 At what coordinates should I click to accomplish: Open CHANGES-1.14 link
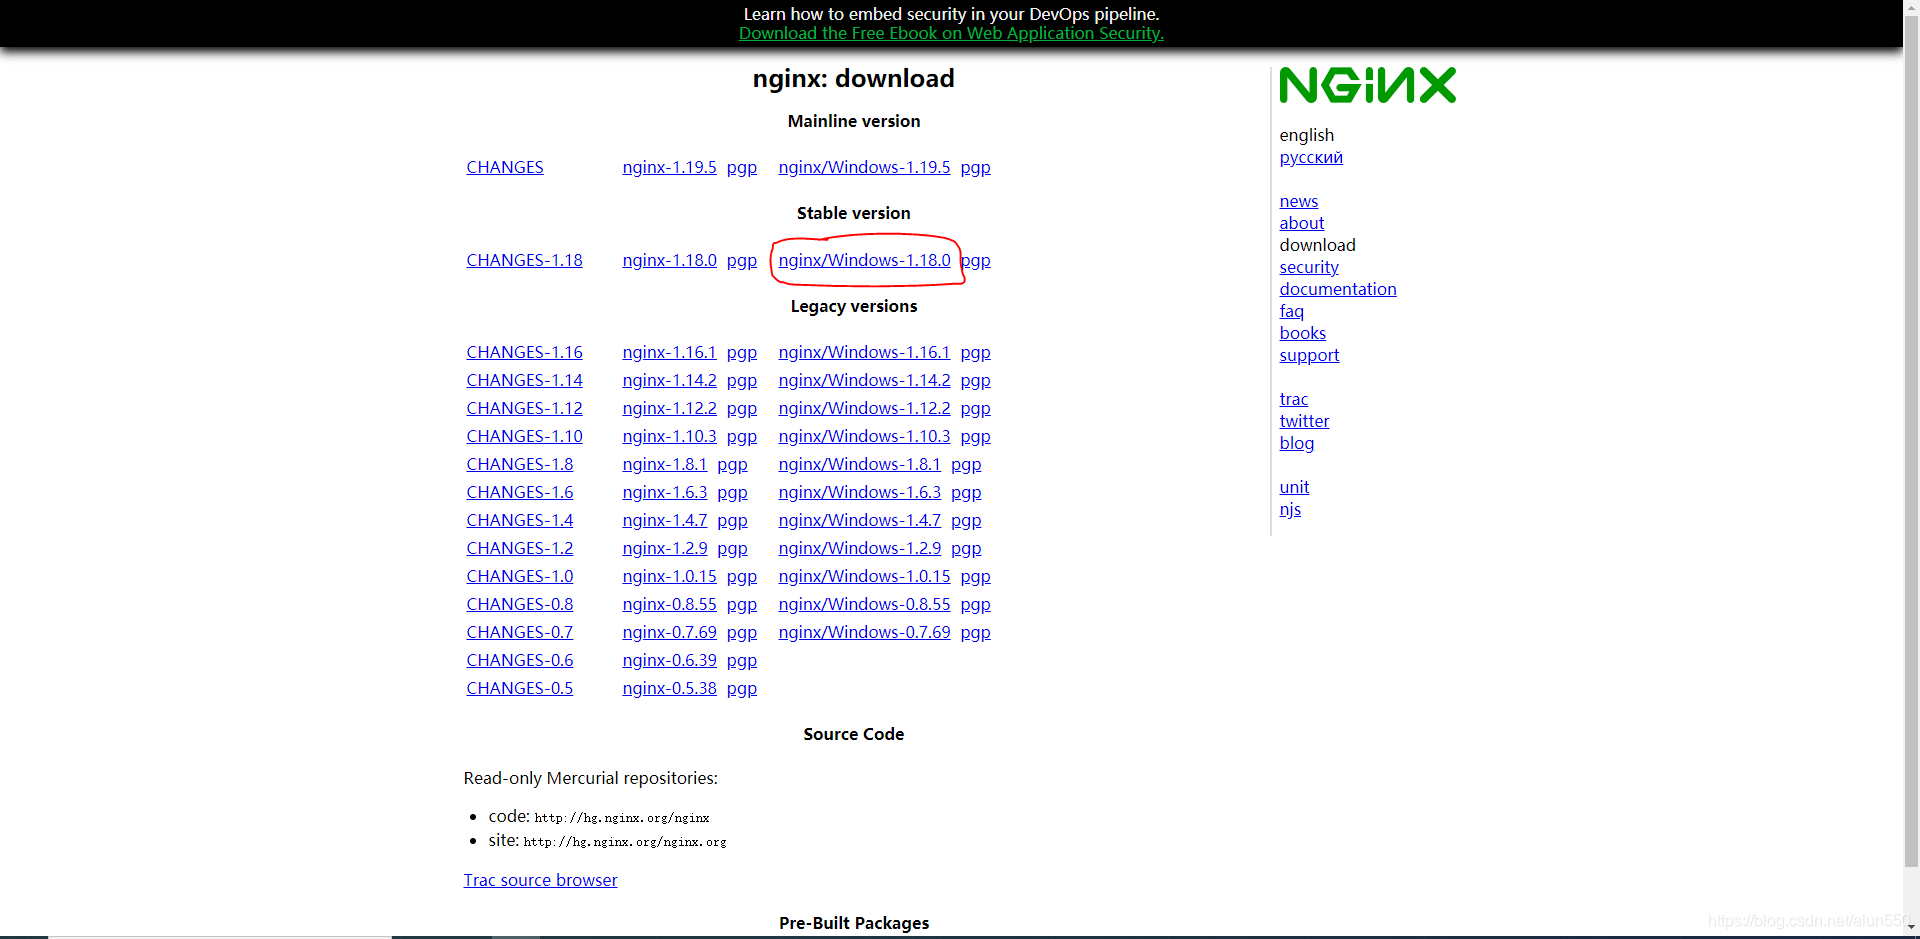click(x=524, y=380)
